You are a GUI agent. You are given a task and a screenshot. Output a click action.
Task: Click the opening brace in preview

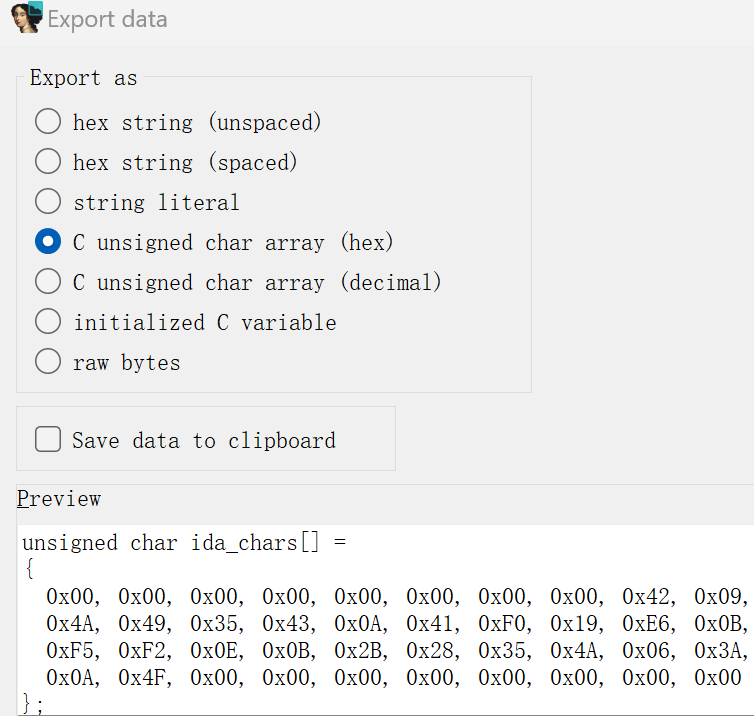tap(30, 570)
